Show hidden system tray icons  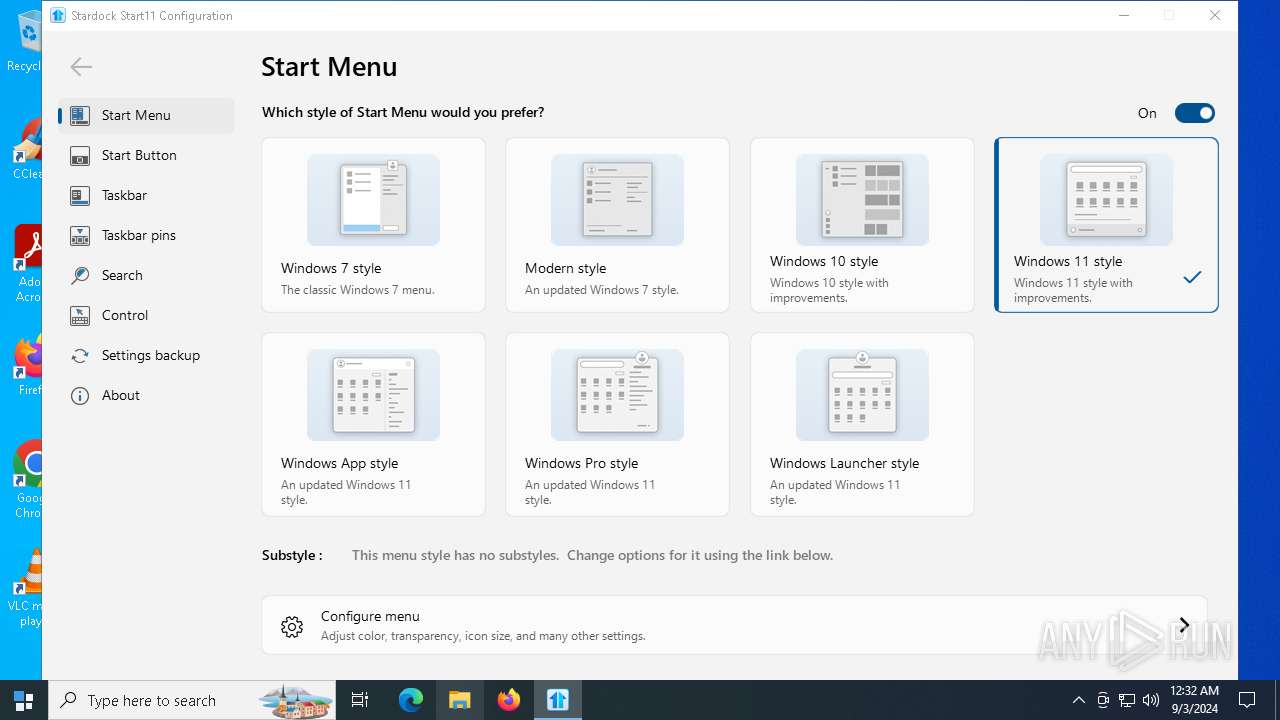[x=1078, y=700]
